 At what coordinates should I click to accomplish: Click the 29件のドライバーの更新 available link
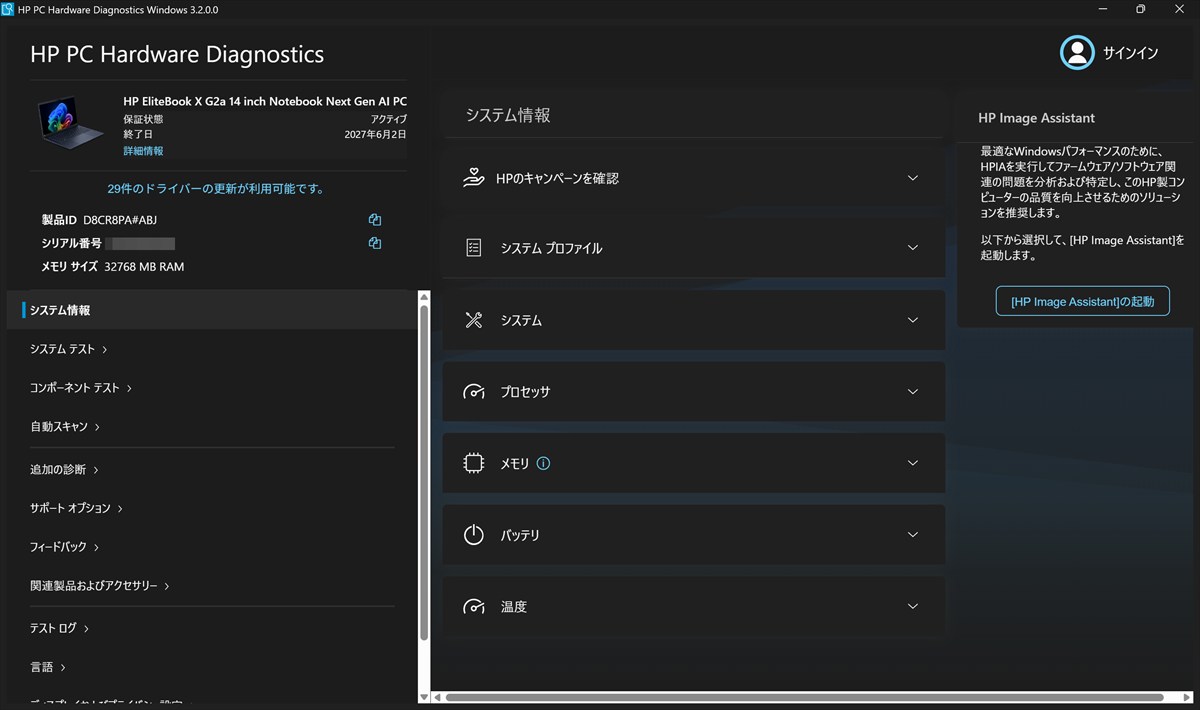tap(215, 188)
